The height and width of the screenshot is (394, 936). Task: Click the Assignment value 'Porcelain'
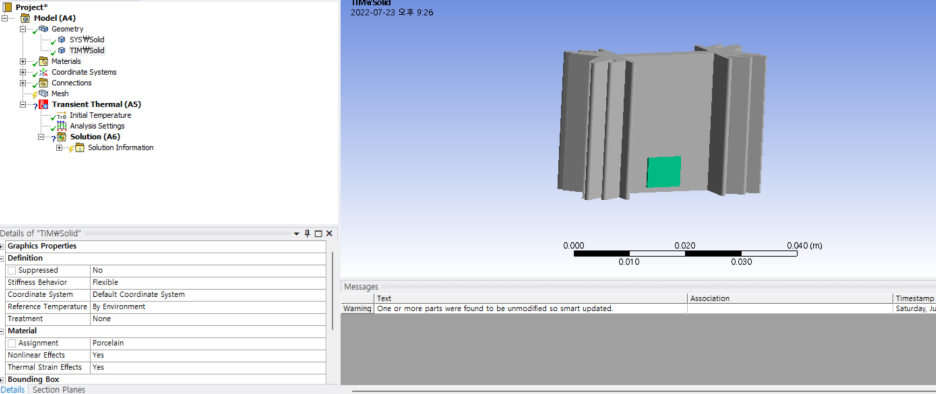(x=208, y=343)
